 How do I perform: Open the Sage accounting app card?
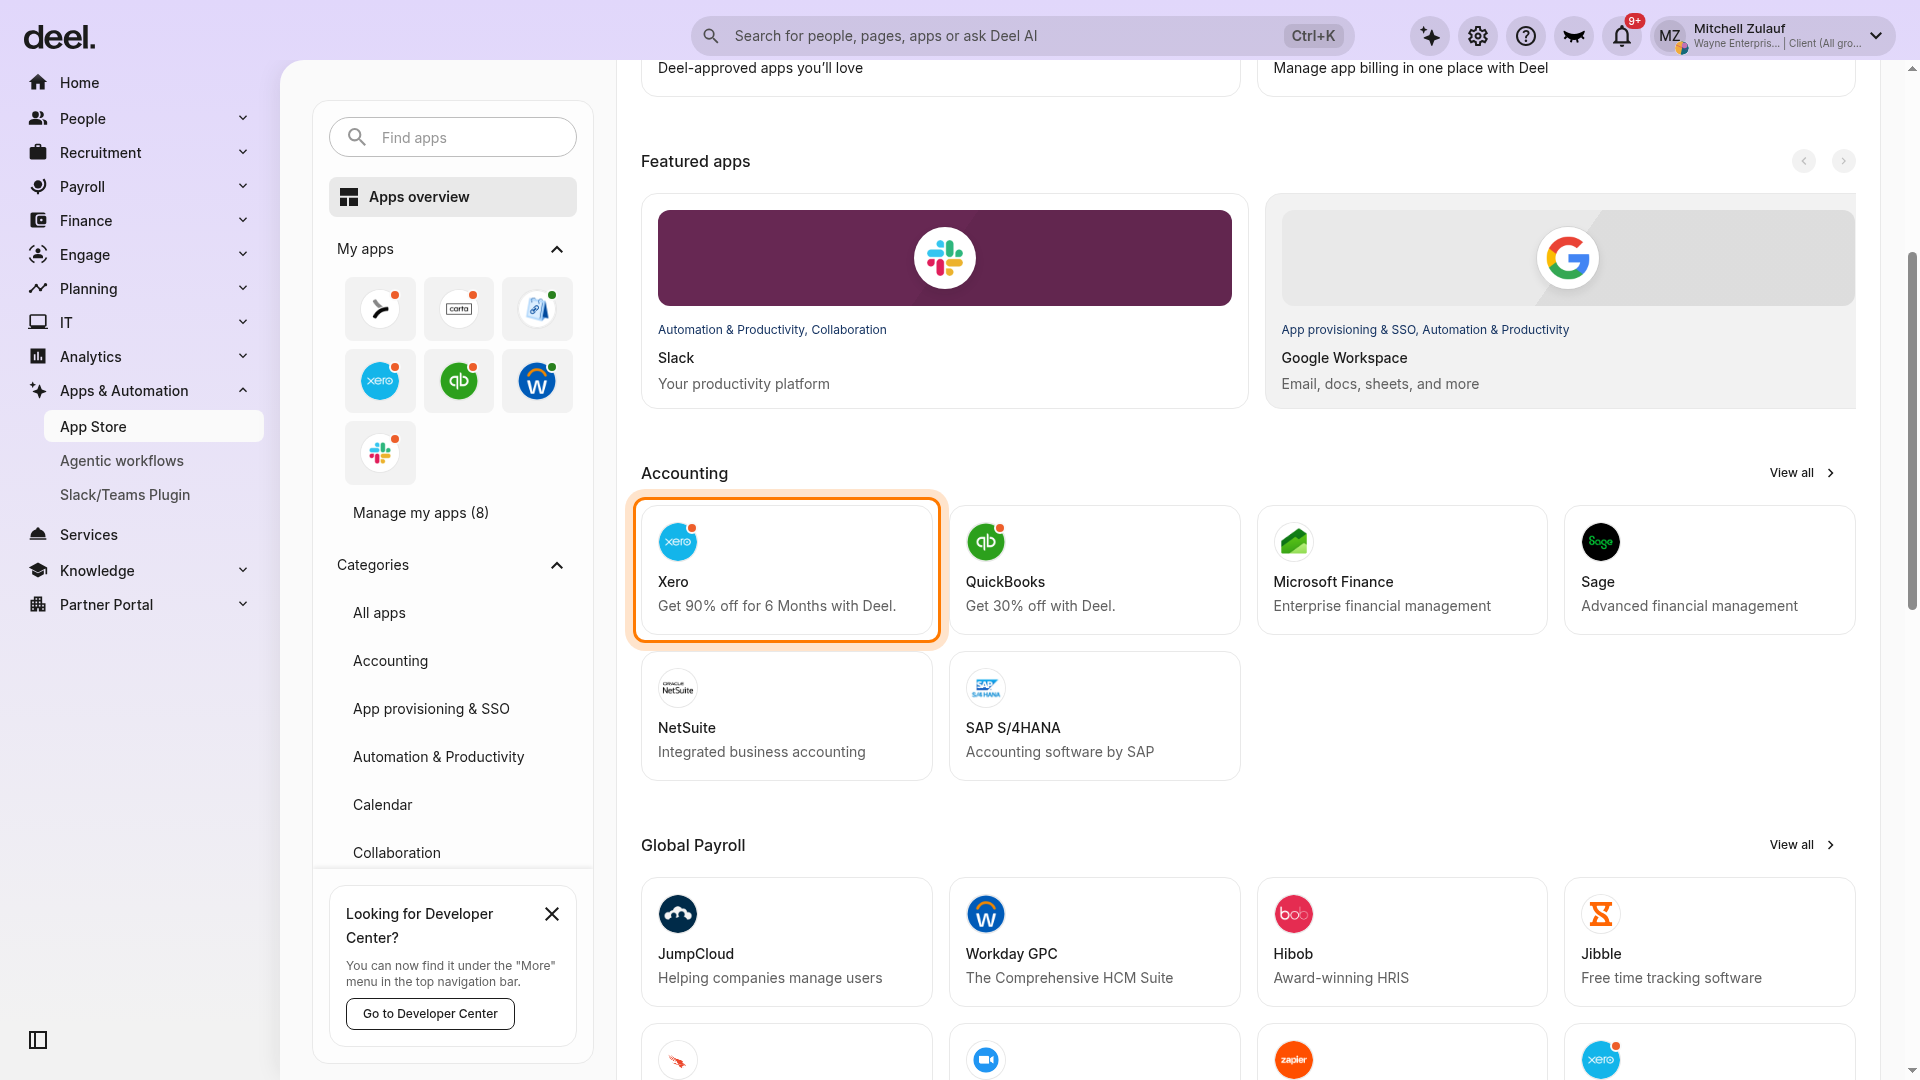pyautogui.click(x=1710, y=570)
